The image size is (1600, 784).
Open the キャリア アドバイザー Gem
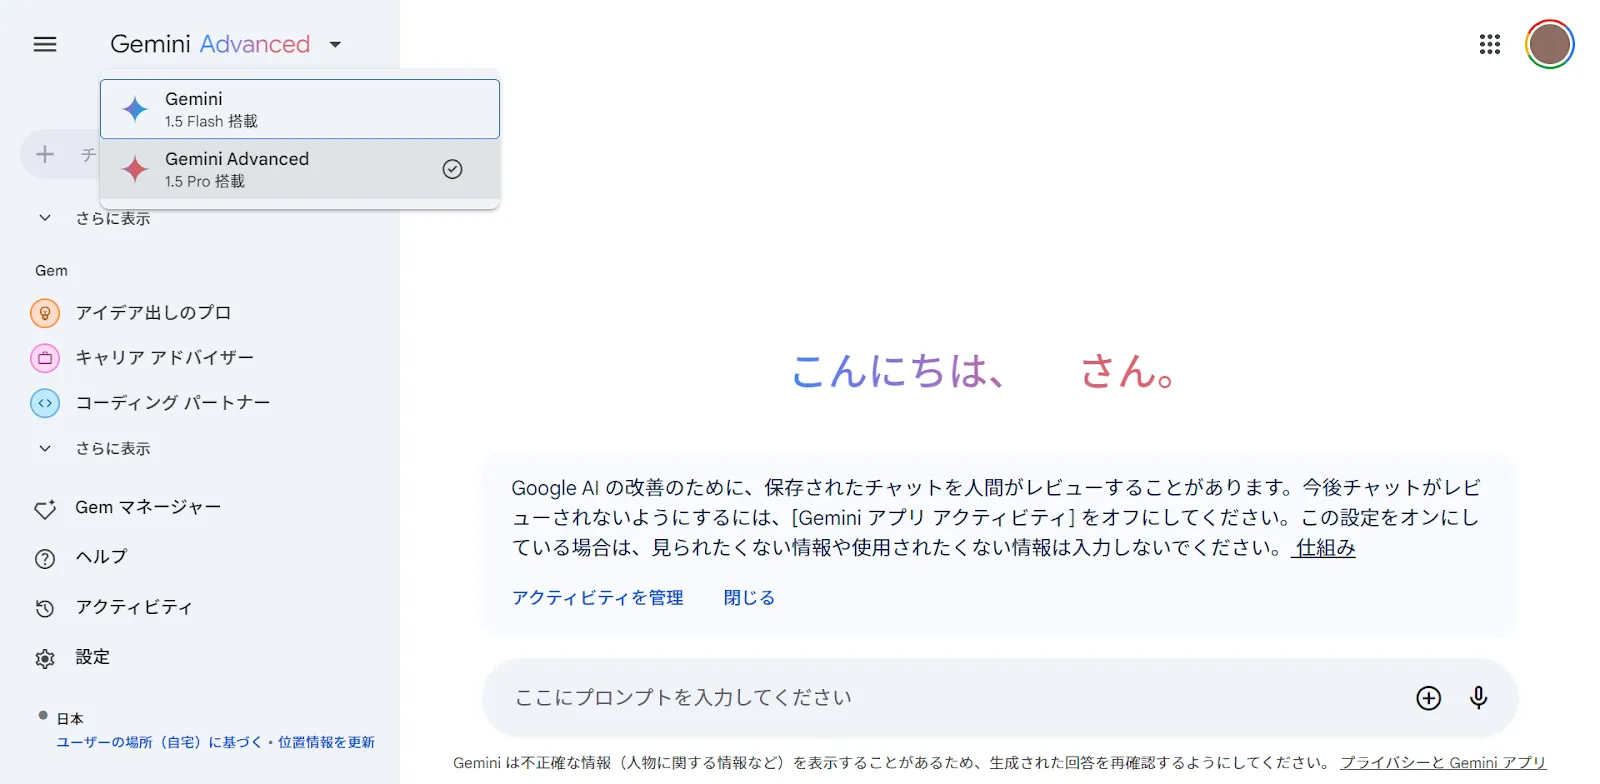click(165, 358)
